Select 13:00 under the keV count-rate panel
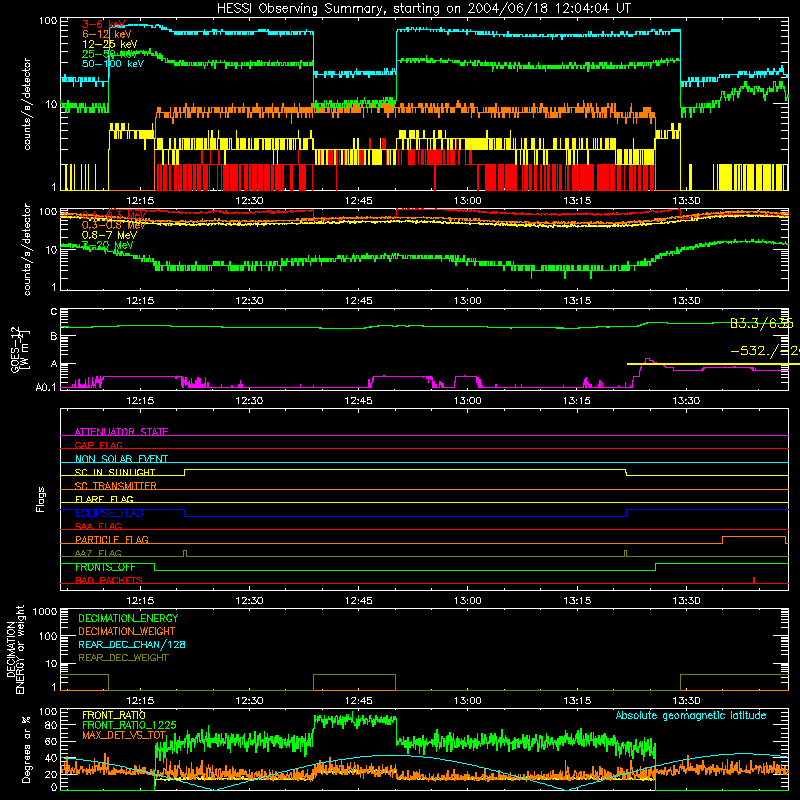This screenshot has height=800, width=800. tap(468, 201)
